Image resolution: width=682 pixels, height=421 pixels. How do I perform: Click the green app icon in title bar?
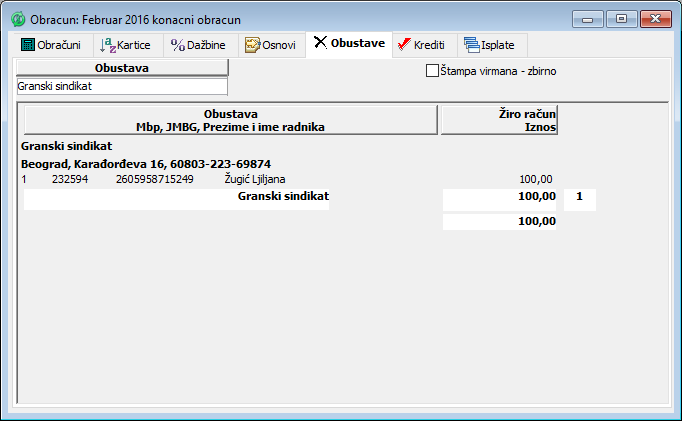[18, 20]
